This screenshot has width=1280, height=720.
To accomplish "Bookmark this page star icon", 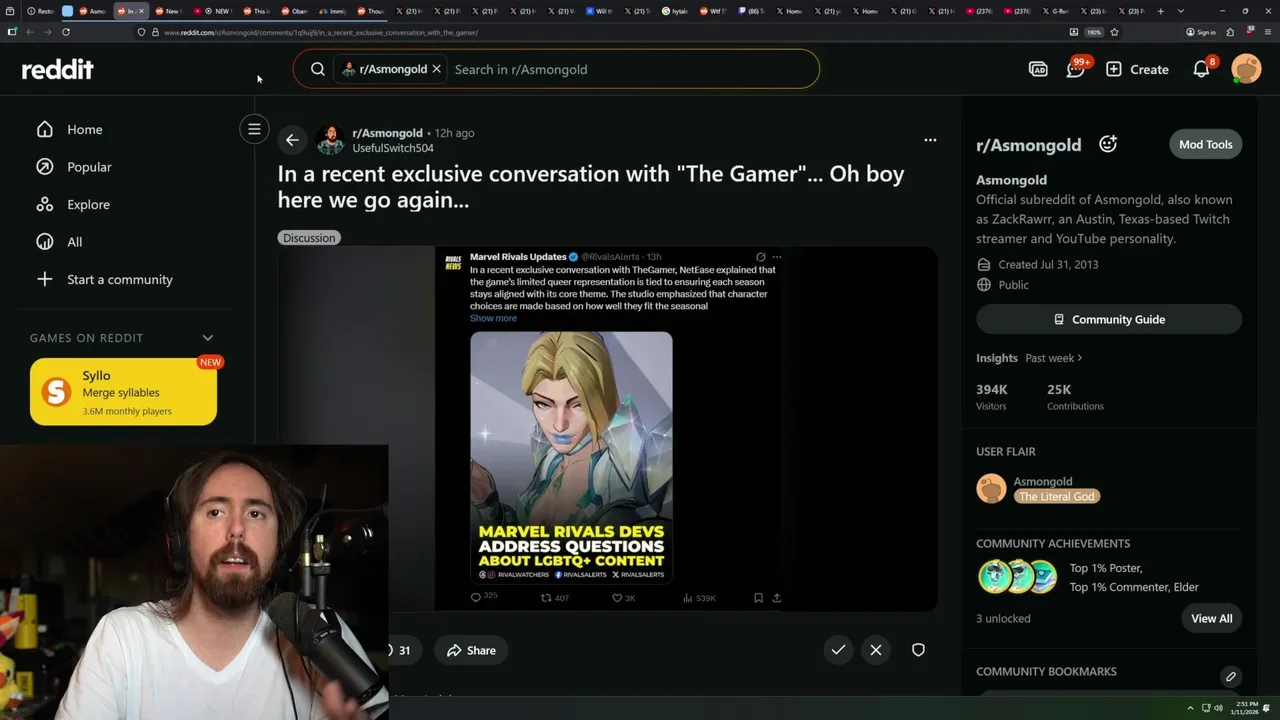I will coord(1114,32).
